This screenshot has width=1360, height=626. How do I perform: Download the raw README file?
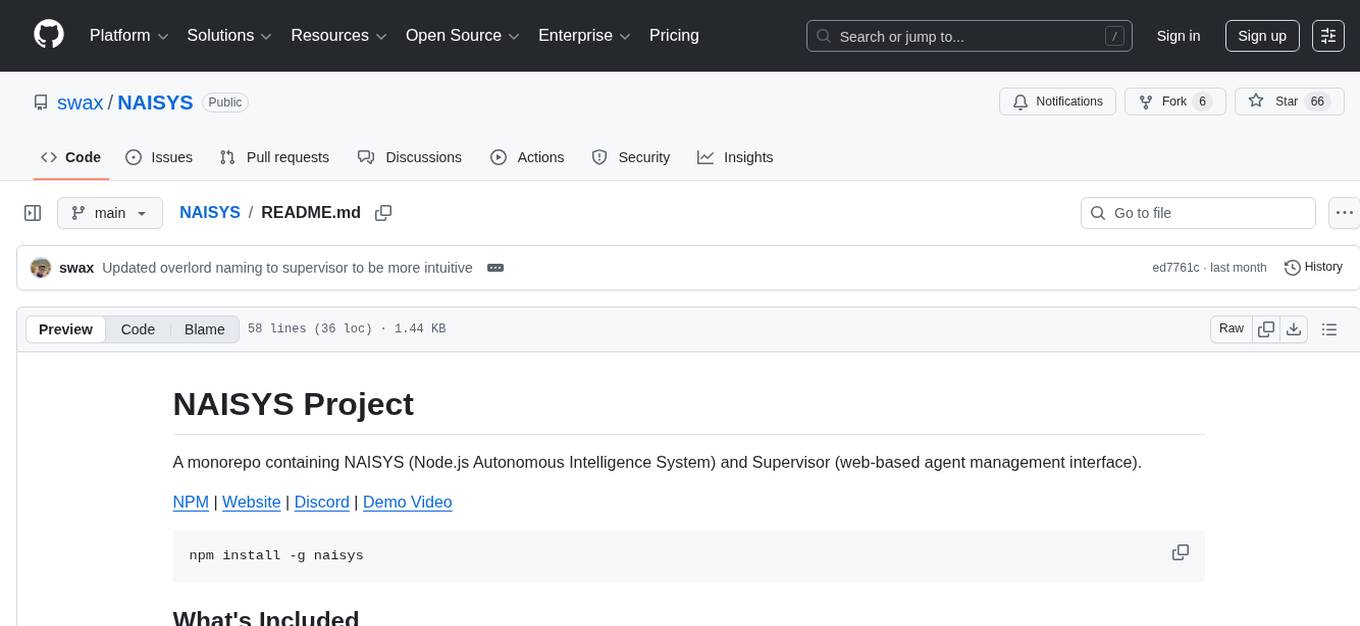pyautogui.click(x=1293, y=329)
